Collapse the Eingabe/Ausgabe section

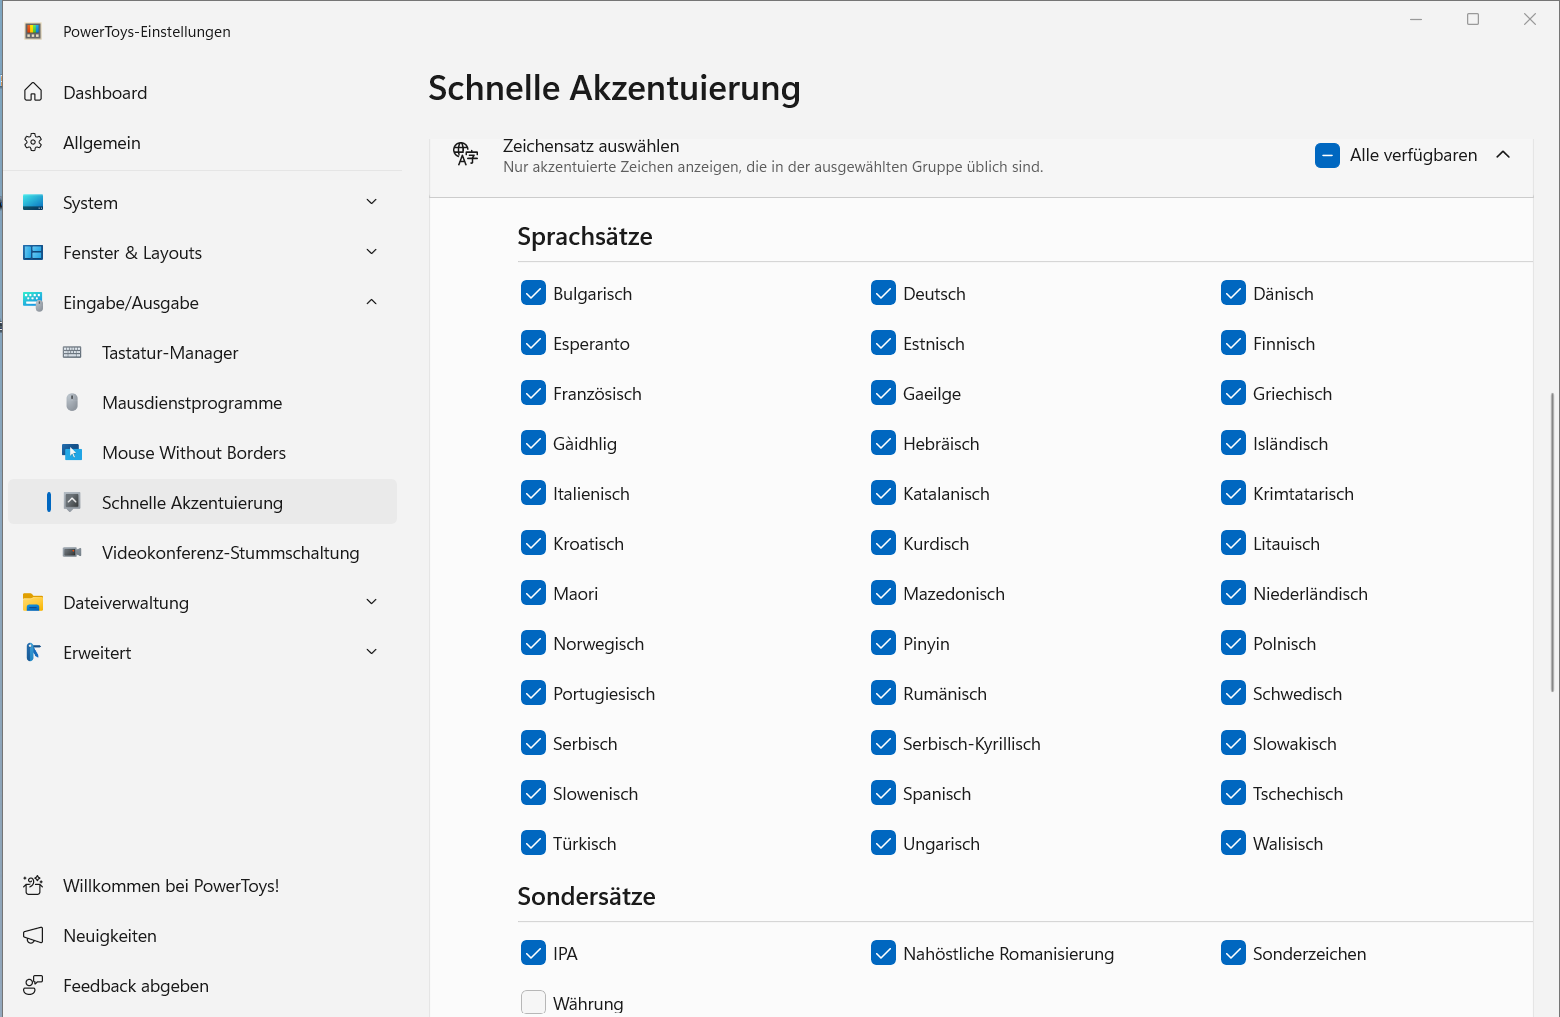(x=372, y=302)
